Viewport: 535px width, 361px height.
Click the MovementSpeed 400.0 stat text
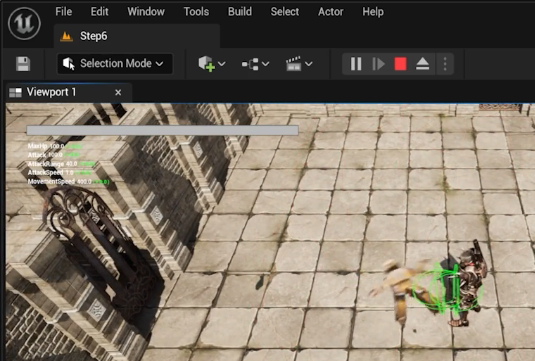point(68,182)
